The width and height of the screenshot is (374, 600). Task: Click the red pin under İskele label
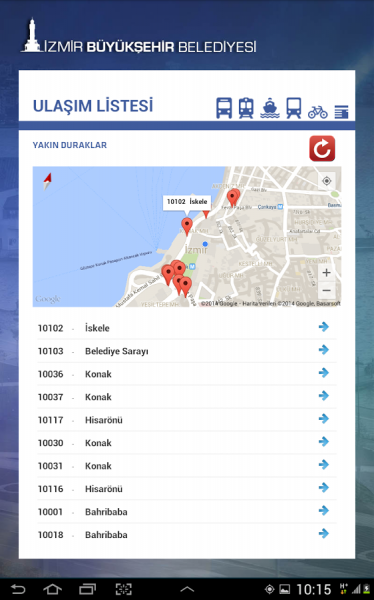coord(186,226)
